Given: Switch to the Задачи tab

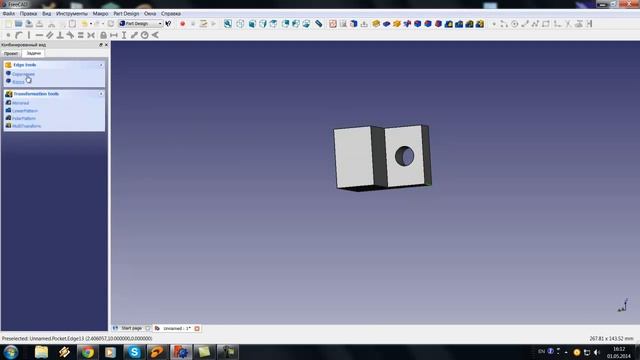Looking at the screenshot, I should 33,53.
